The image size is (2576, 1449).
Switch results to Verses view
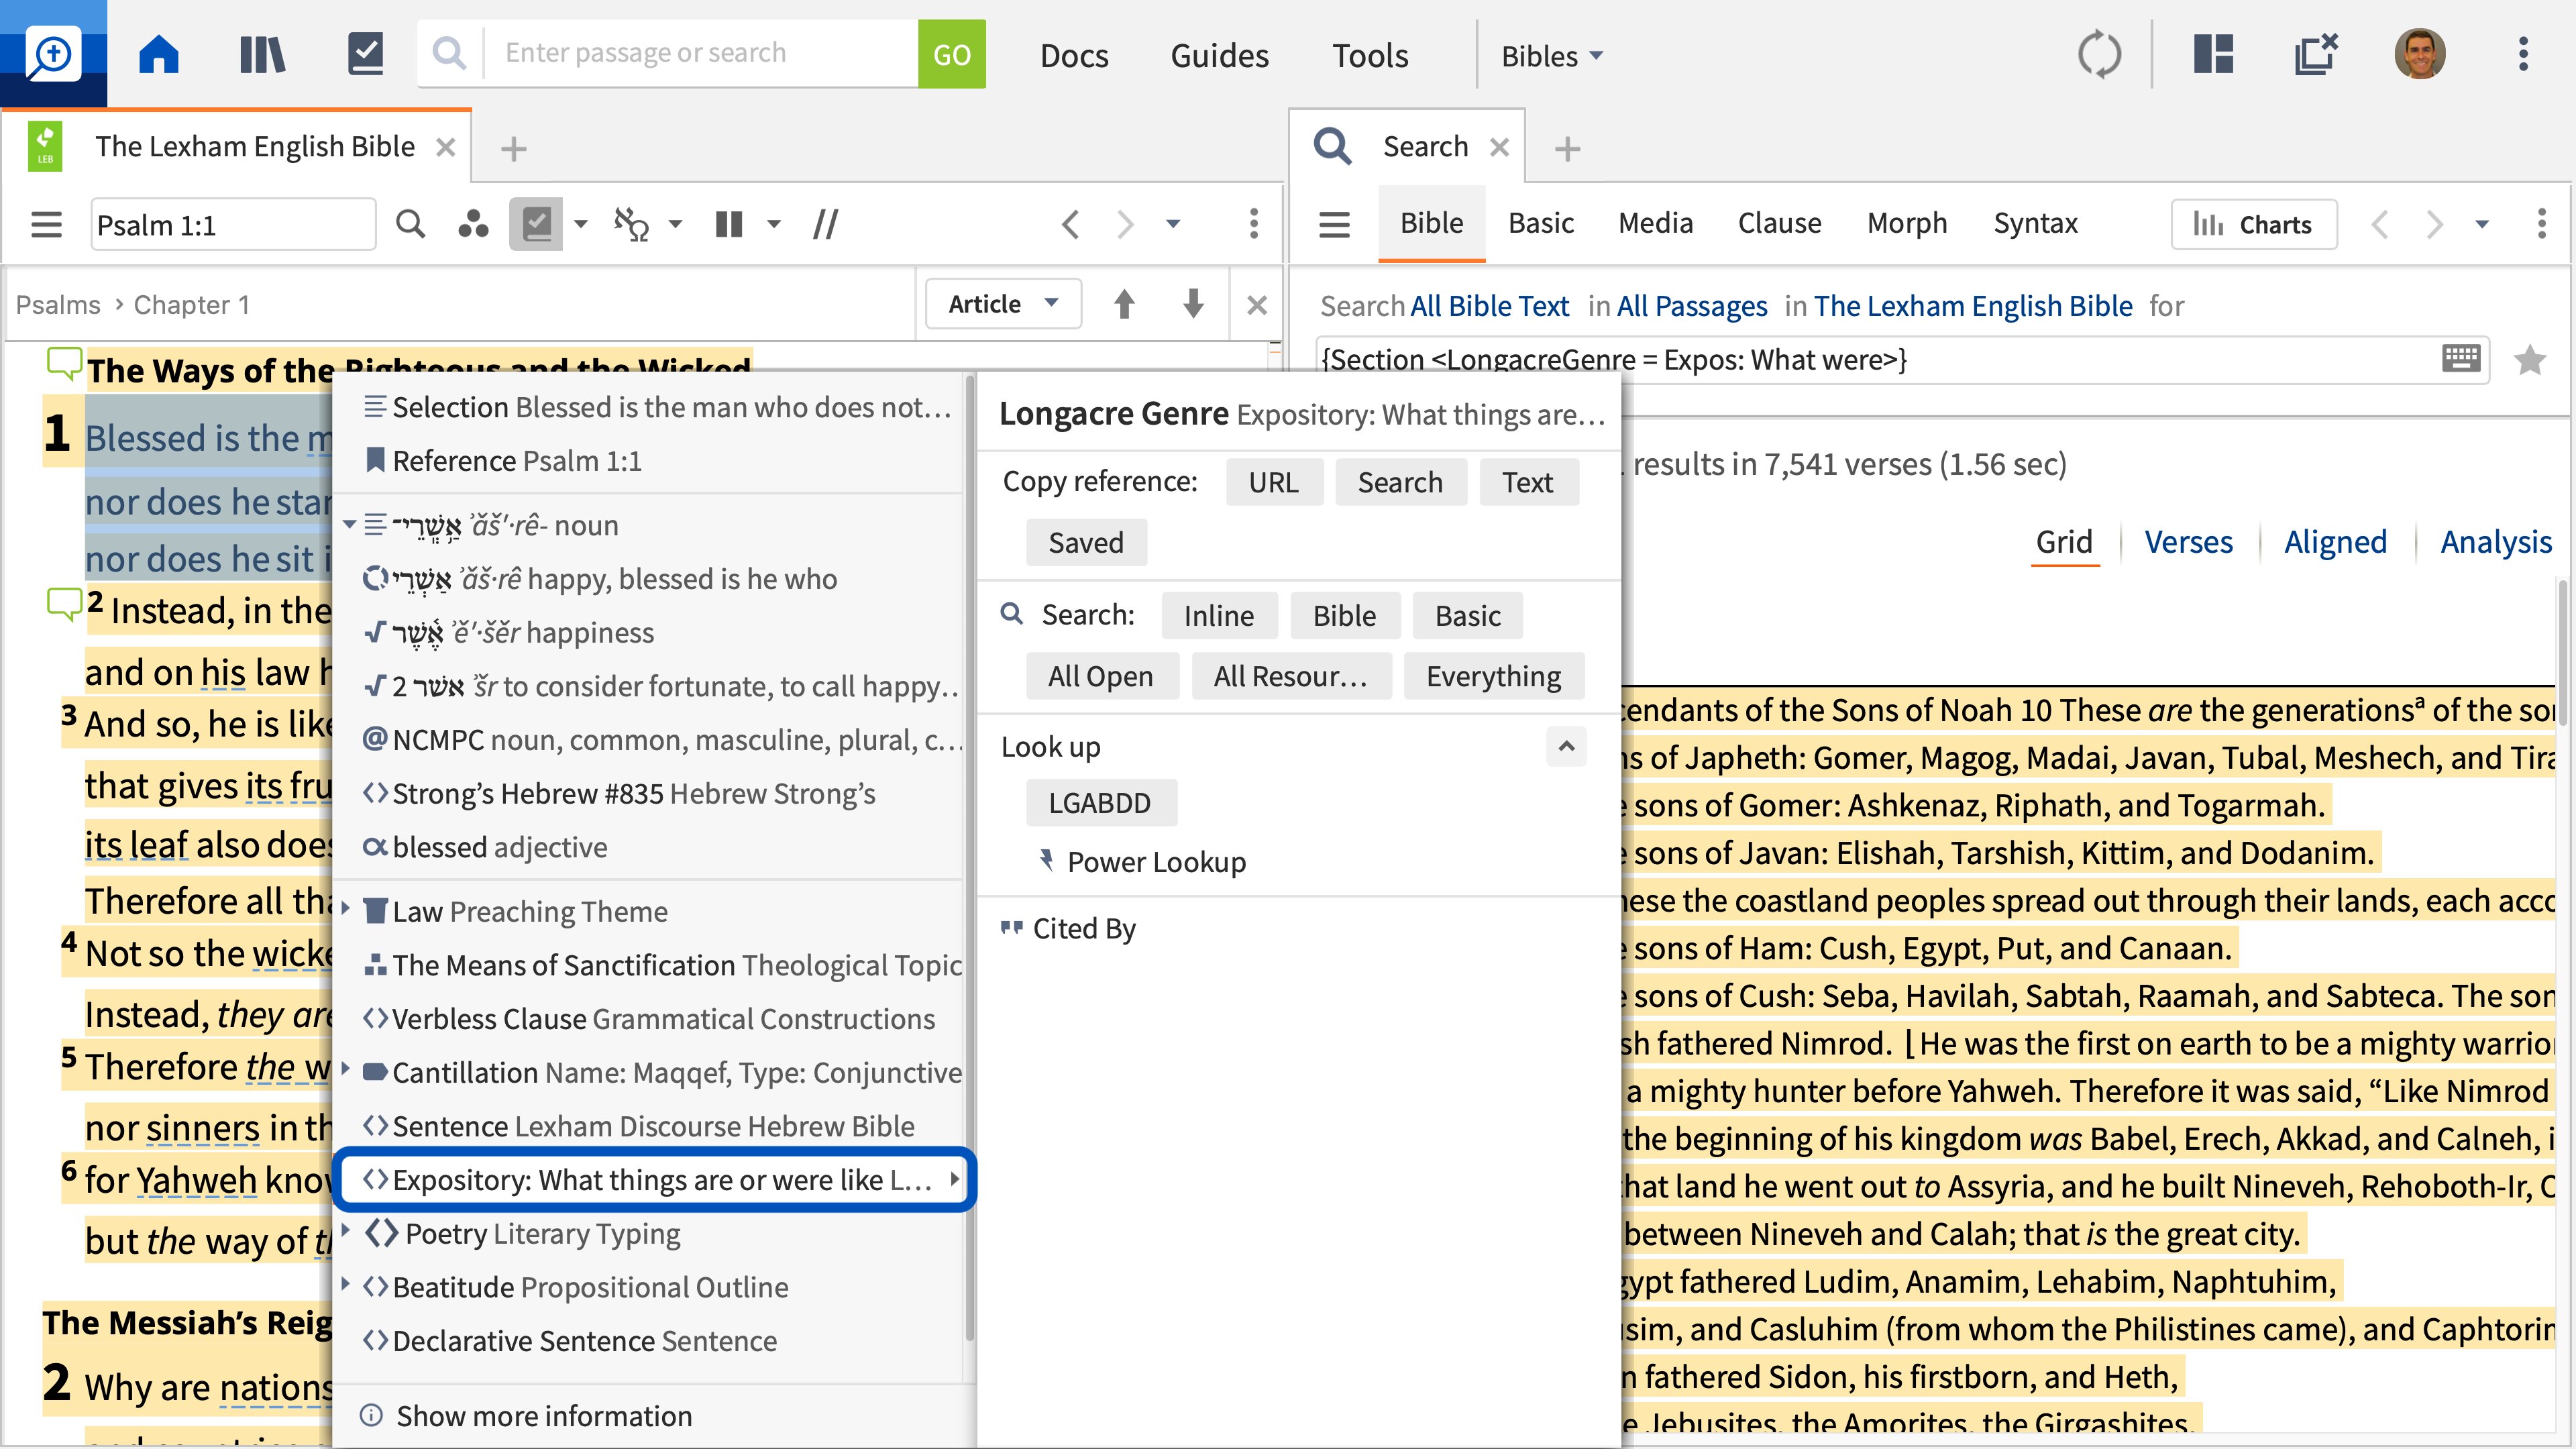pos(2187,541)
